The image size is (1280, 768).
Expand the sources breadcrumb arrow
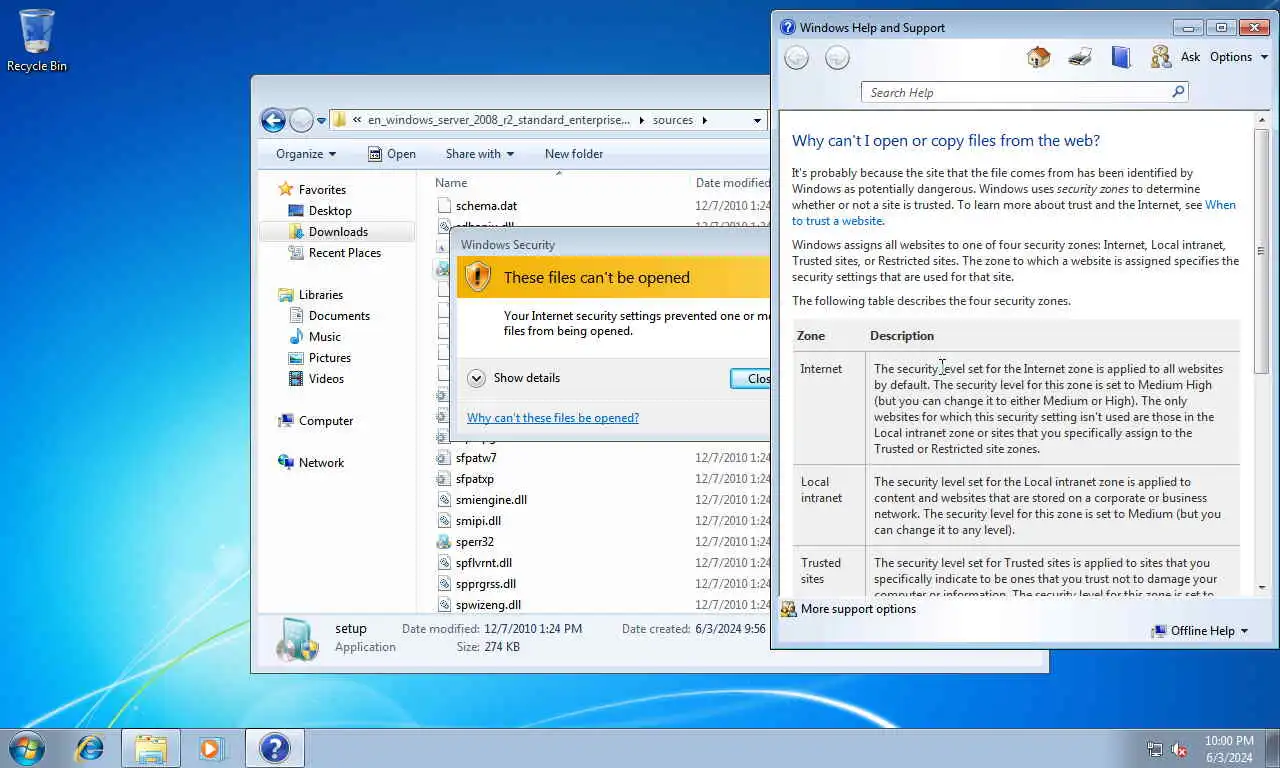click(704, 120)
